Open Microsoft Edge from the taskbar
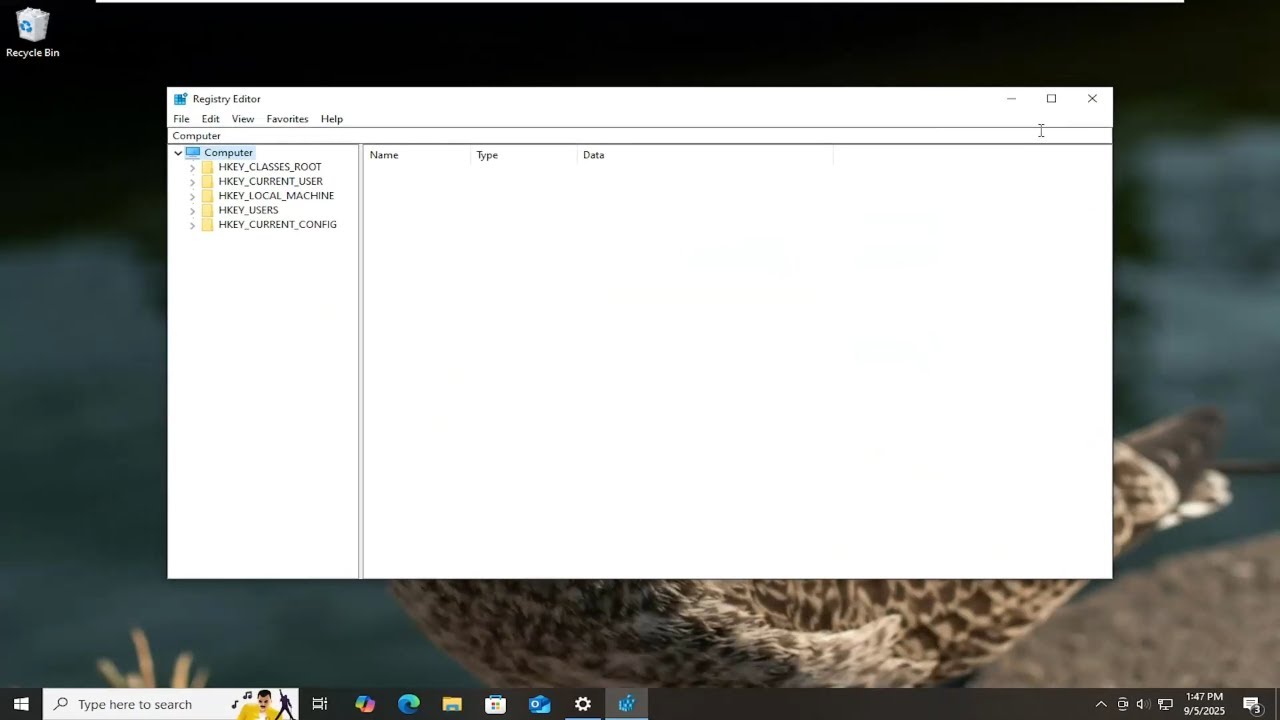This screenshot has width=1280, height=720. tap(409, 704)
